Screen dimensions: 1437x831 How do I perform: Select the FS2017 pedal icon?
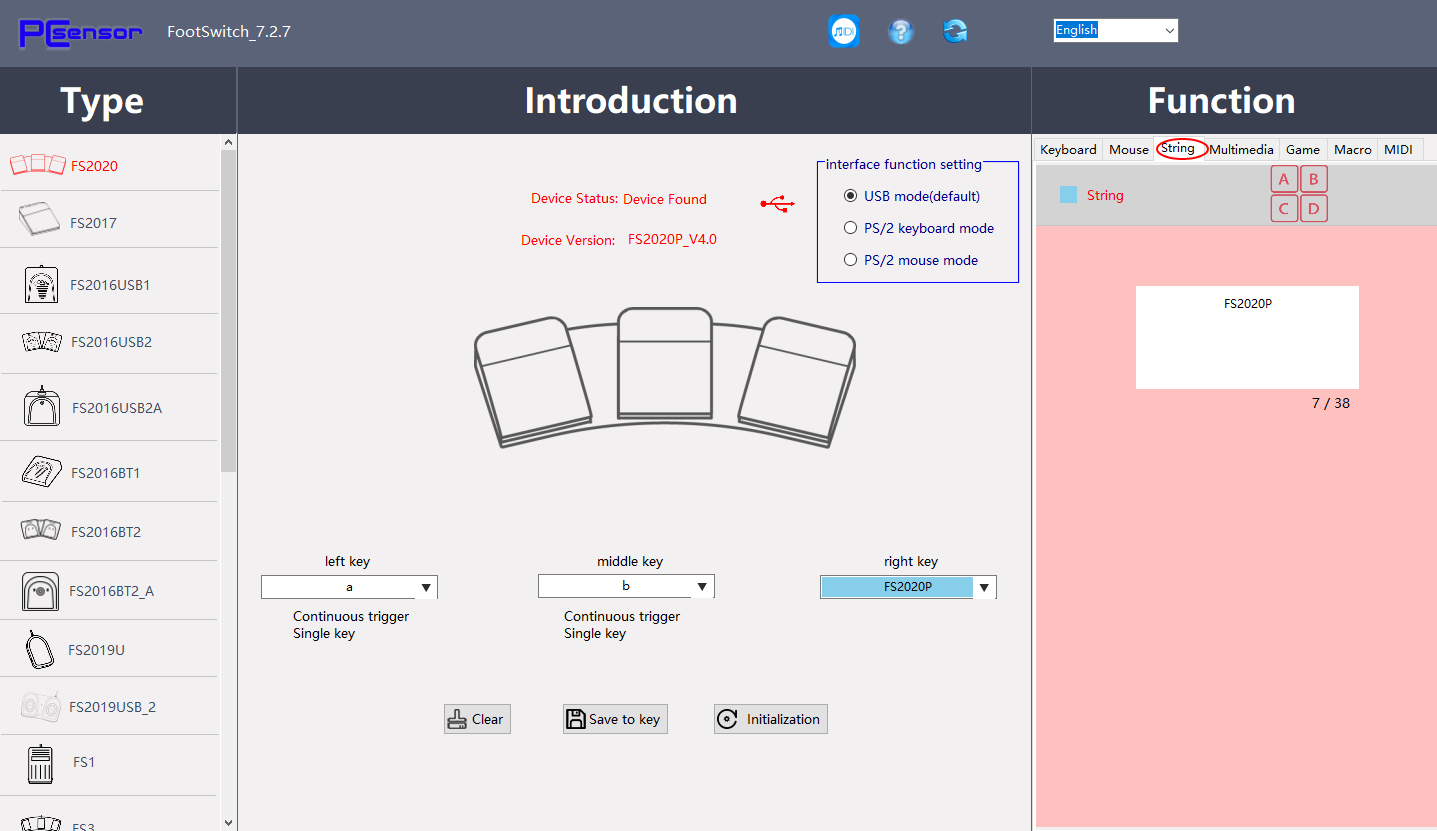click(38, 220)
